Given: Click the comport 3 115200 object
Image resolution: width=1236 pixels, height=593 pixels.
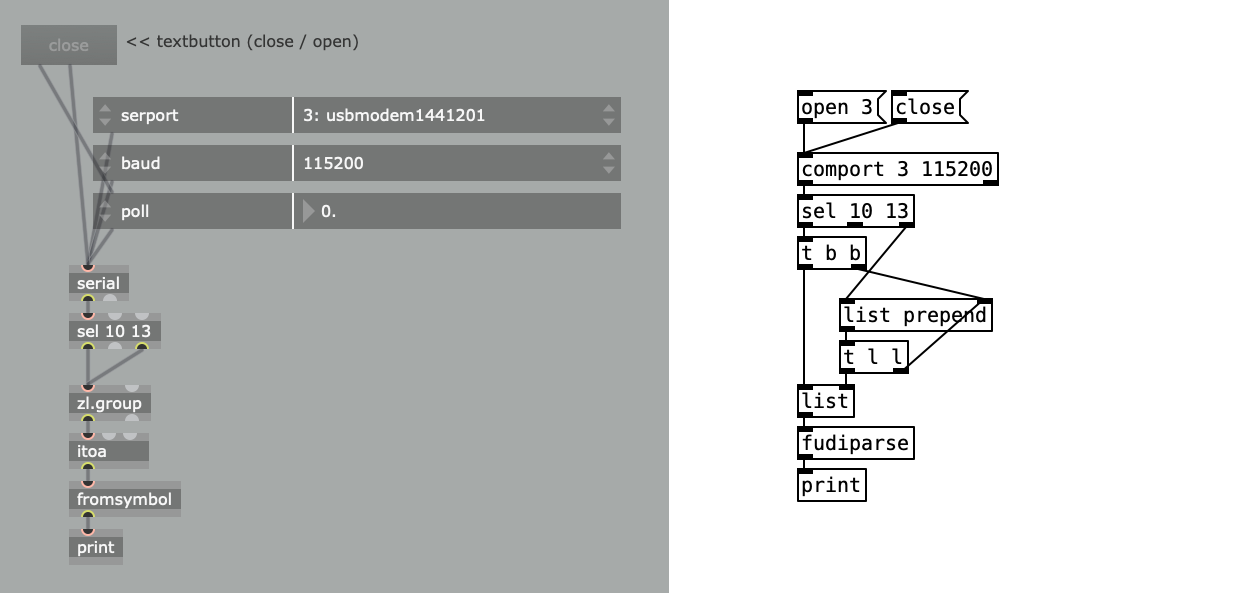Looking at the screenshot, I should coord(897,168).
